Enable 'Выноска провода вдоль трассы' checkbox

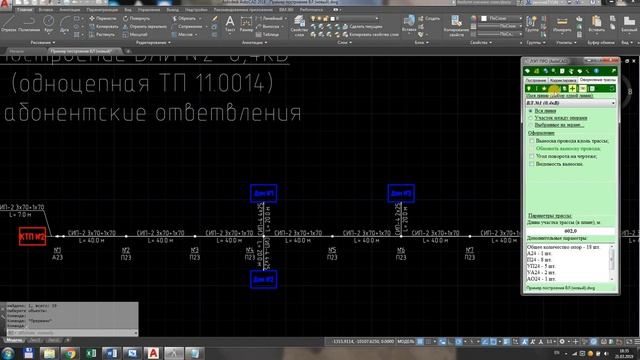click(x=531, y=141)
